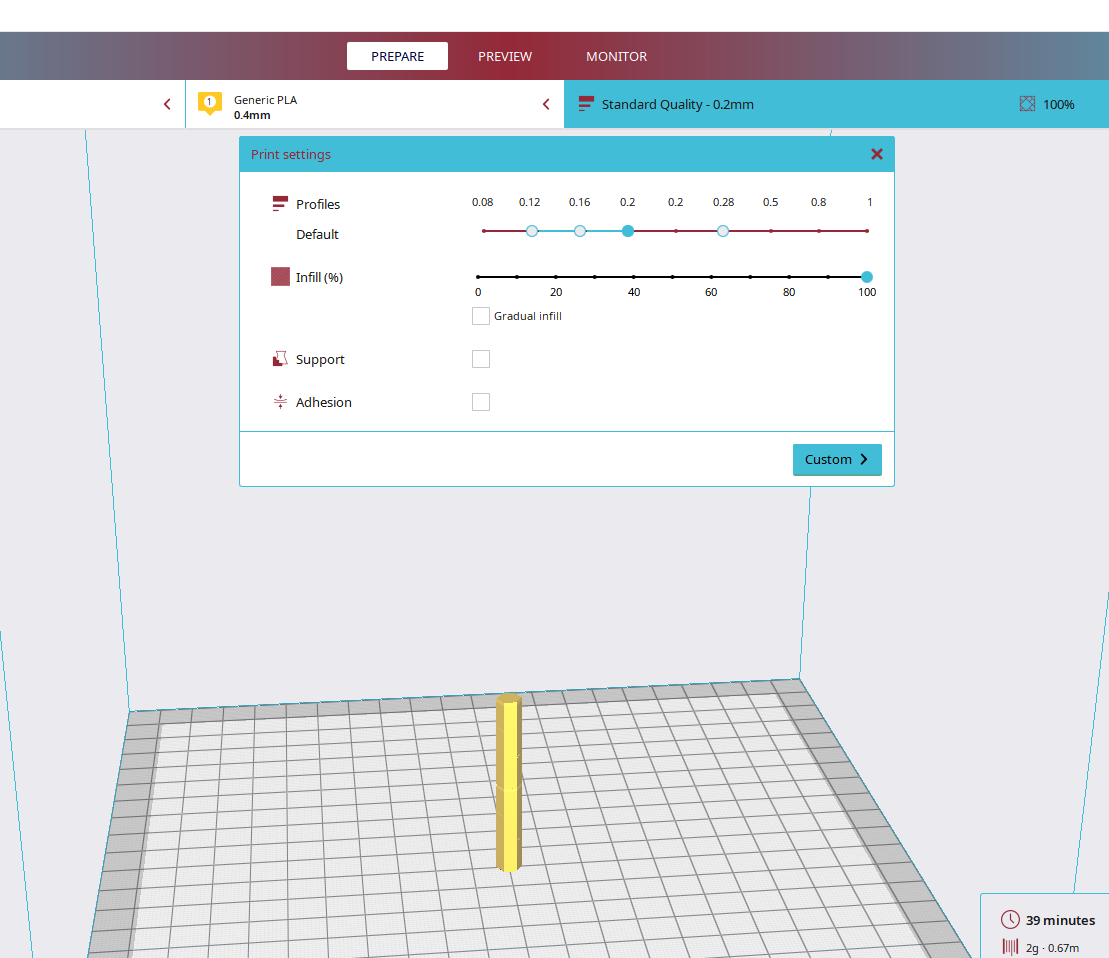Click the filament spool icon by 2g

click(x=1010, y=947)
